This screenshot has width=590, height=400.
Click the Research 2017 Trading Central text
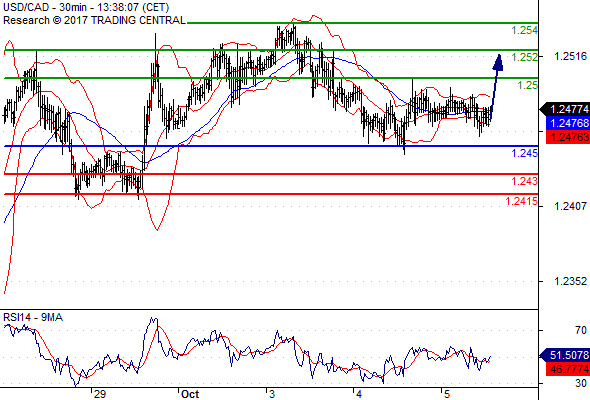(x=94, y=20)
